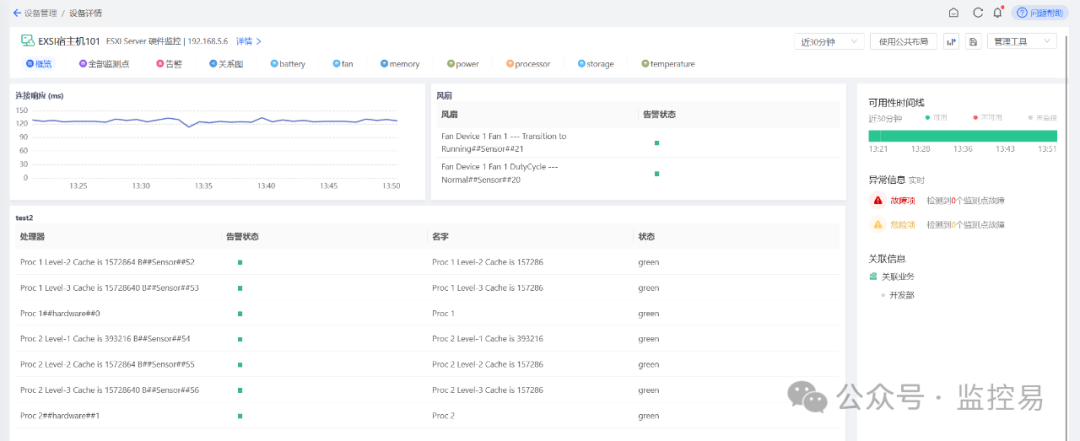1080x441 pixels.
Task: Select the Fan 1 Transition to Running row
Action: tap(638, 142)
